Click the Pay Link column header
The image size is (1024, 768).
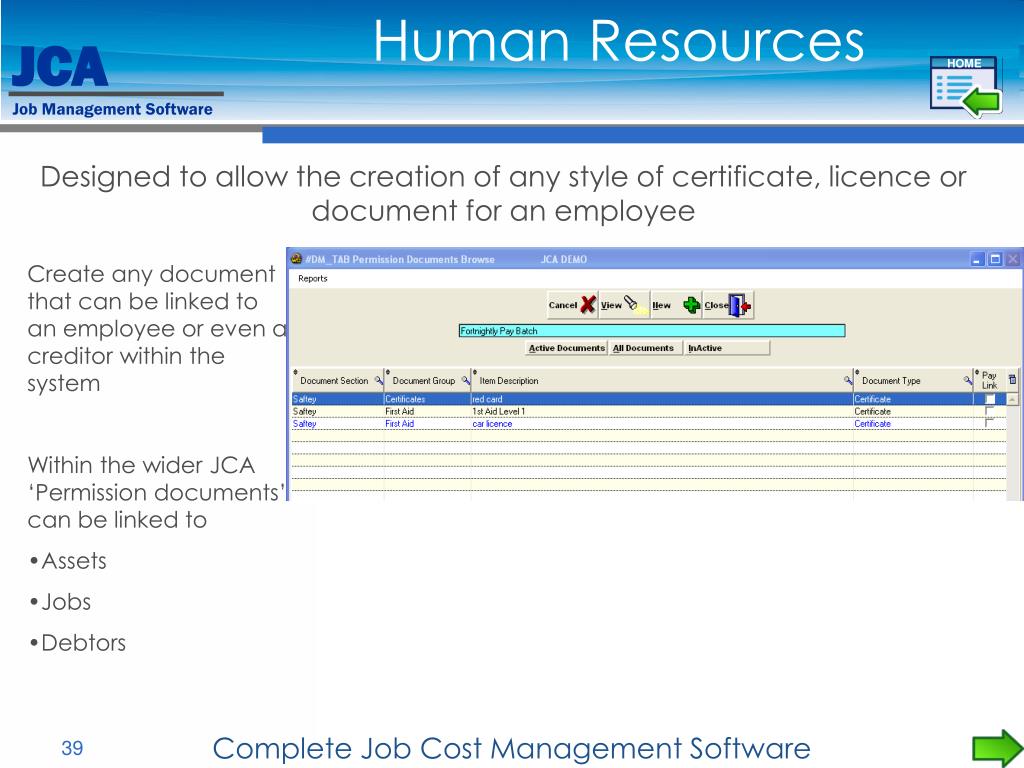(989, 380)
